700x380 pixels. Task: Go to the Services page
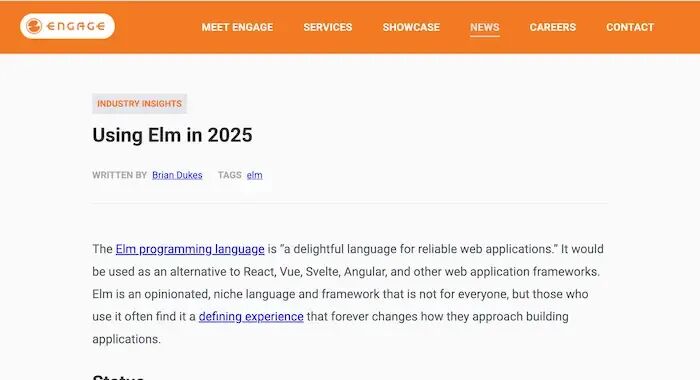click(x=328, y=27)
